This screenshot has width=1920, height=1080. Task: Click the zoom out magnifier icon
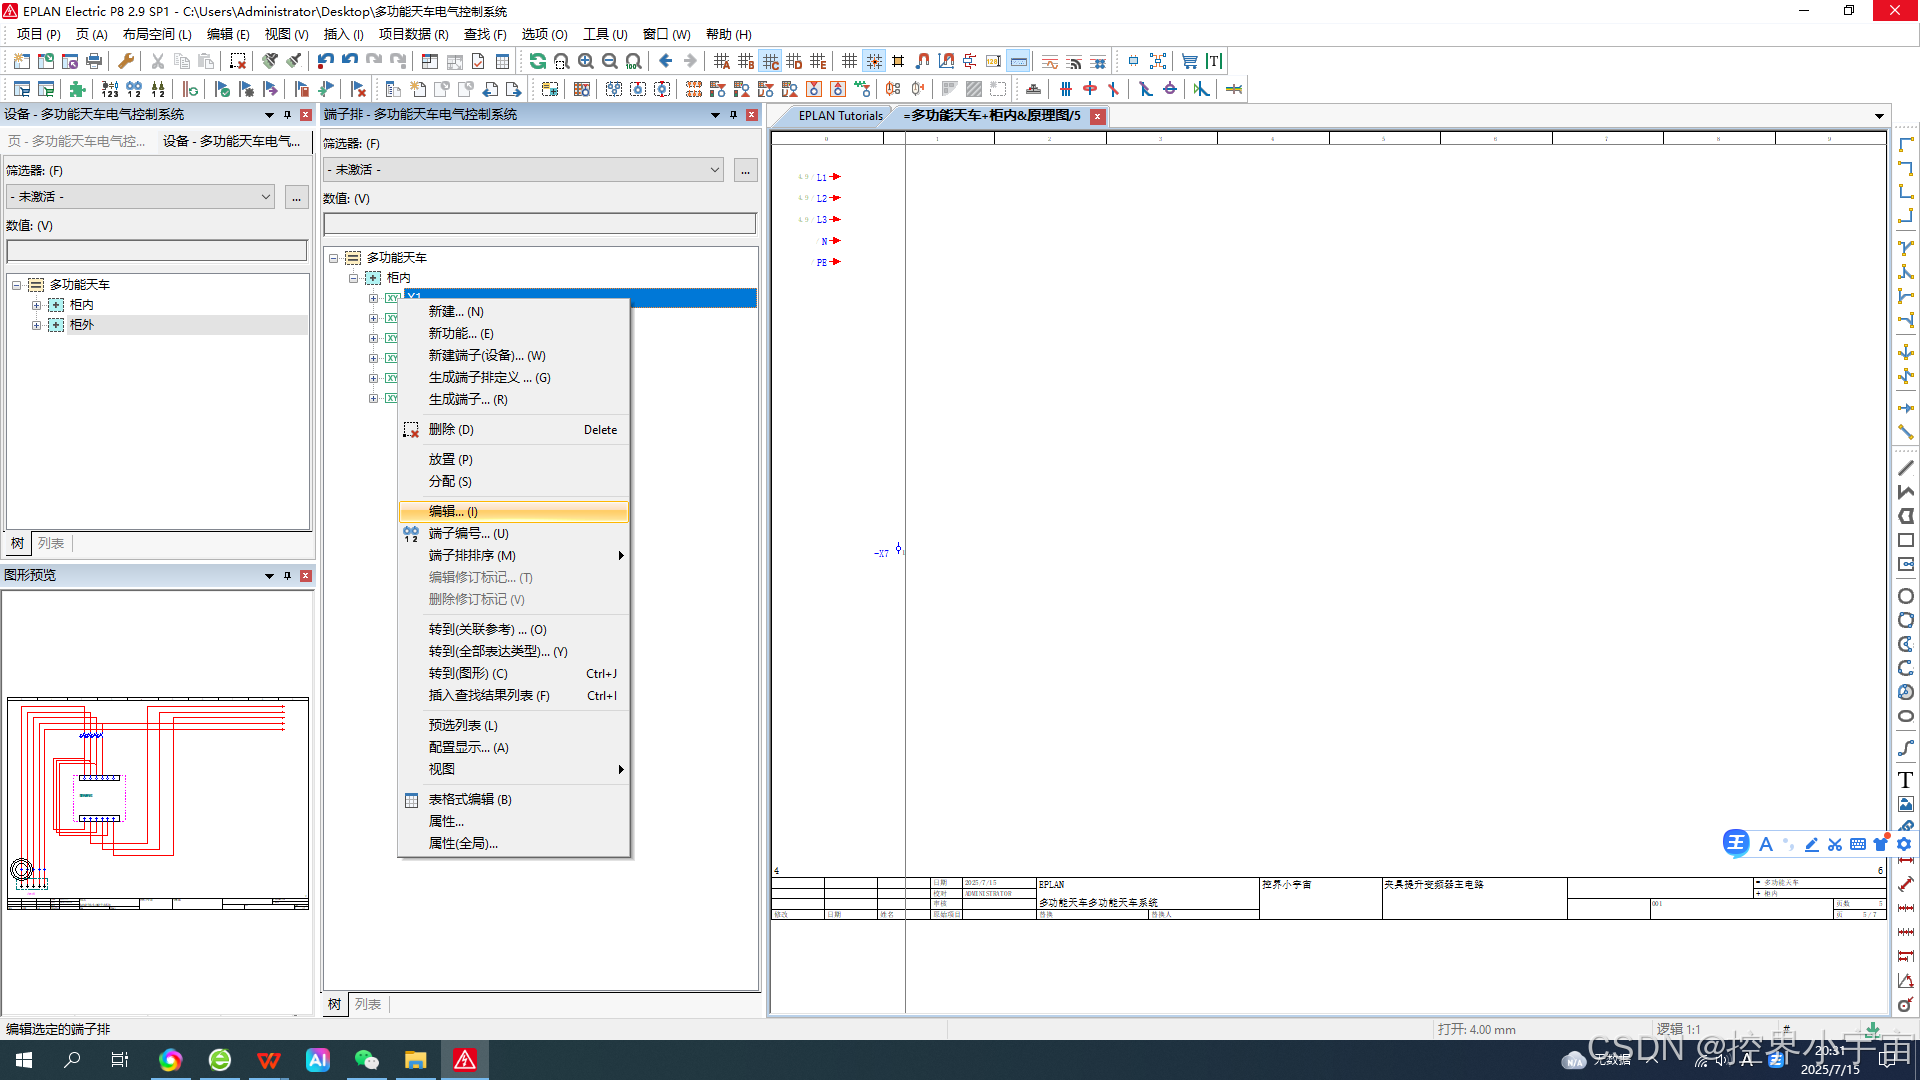(x=609, y=61)
